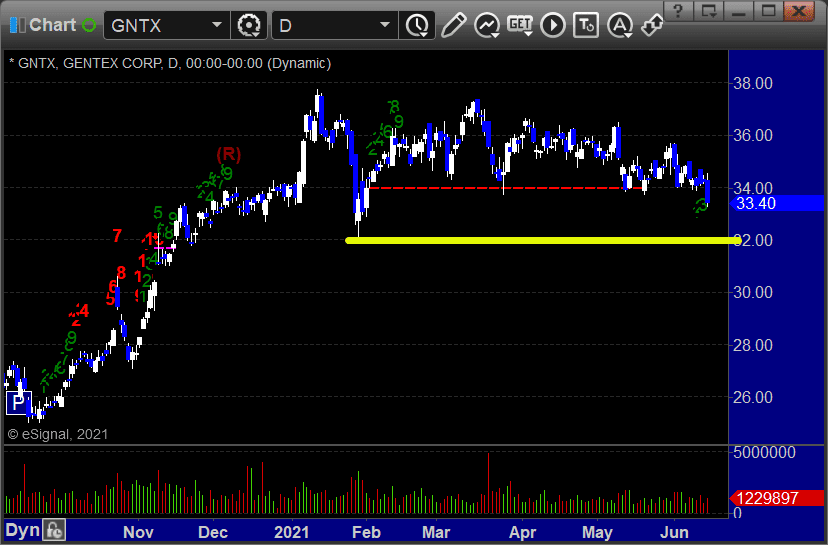Open the alerts A circle menu
Screen dimensions: 828x545
pyautogui.click(x=620, y=25)
